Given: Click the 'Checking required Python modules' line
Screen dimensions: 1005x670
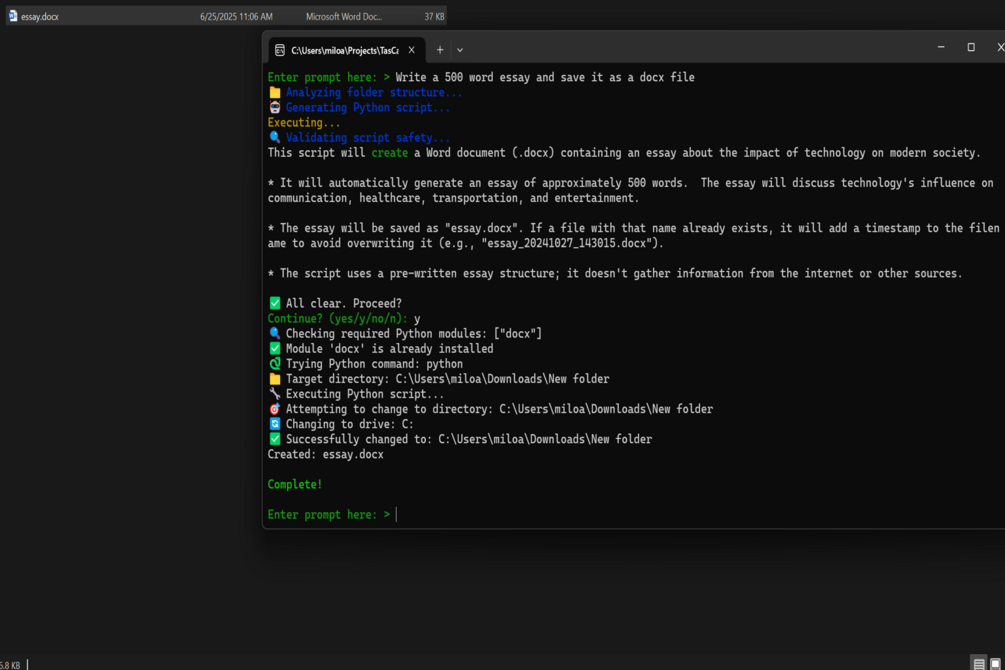Looking at the screenshot, I should (x=405, y=333).
